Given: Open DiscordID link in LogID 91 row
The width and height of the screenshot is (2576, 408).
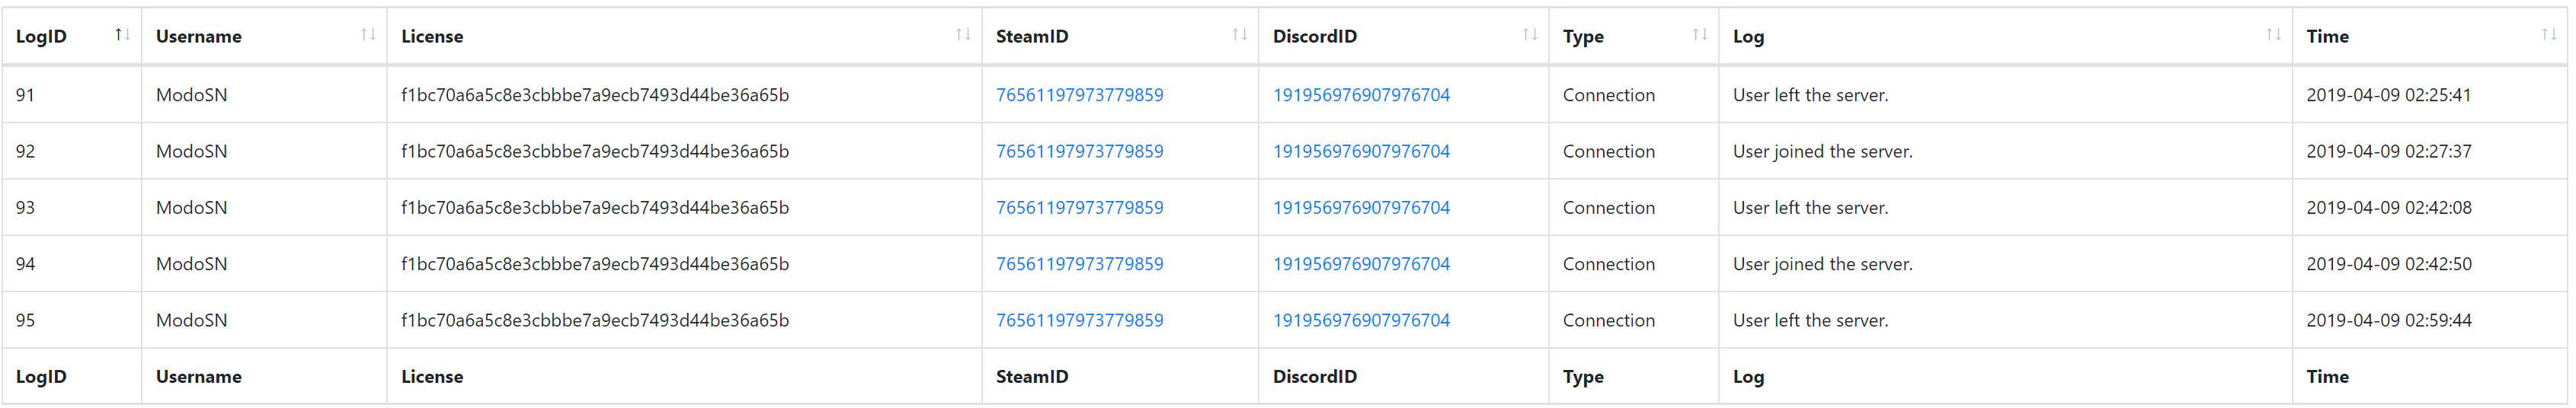Looking at the screenshot, I should click(1360, 95).
